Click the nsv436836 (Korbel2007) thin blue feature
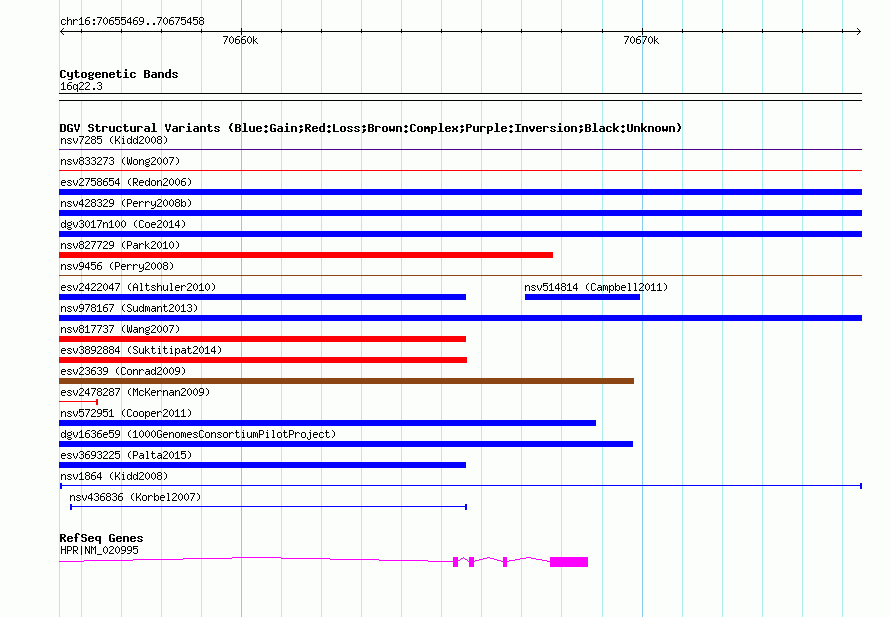The width and height of the screenshot is (890, 617). point(268,506)
